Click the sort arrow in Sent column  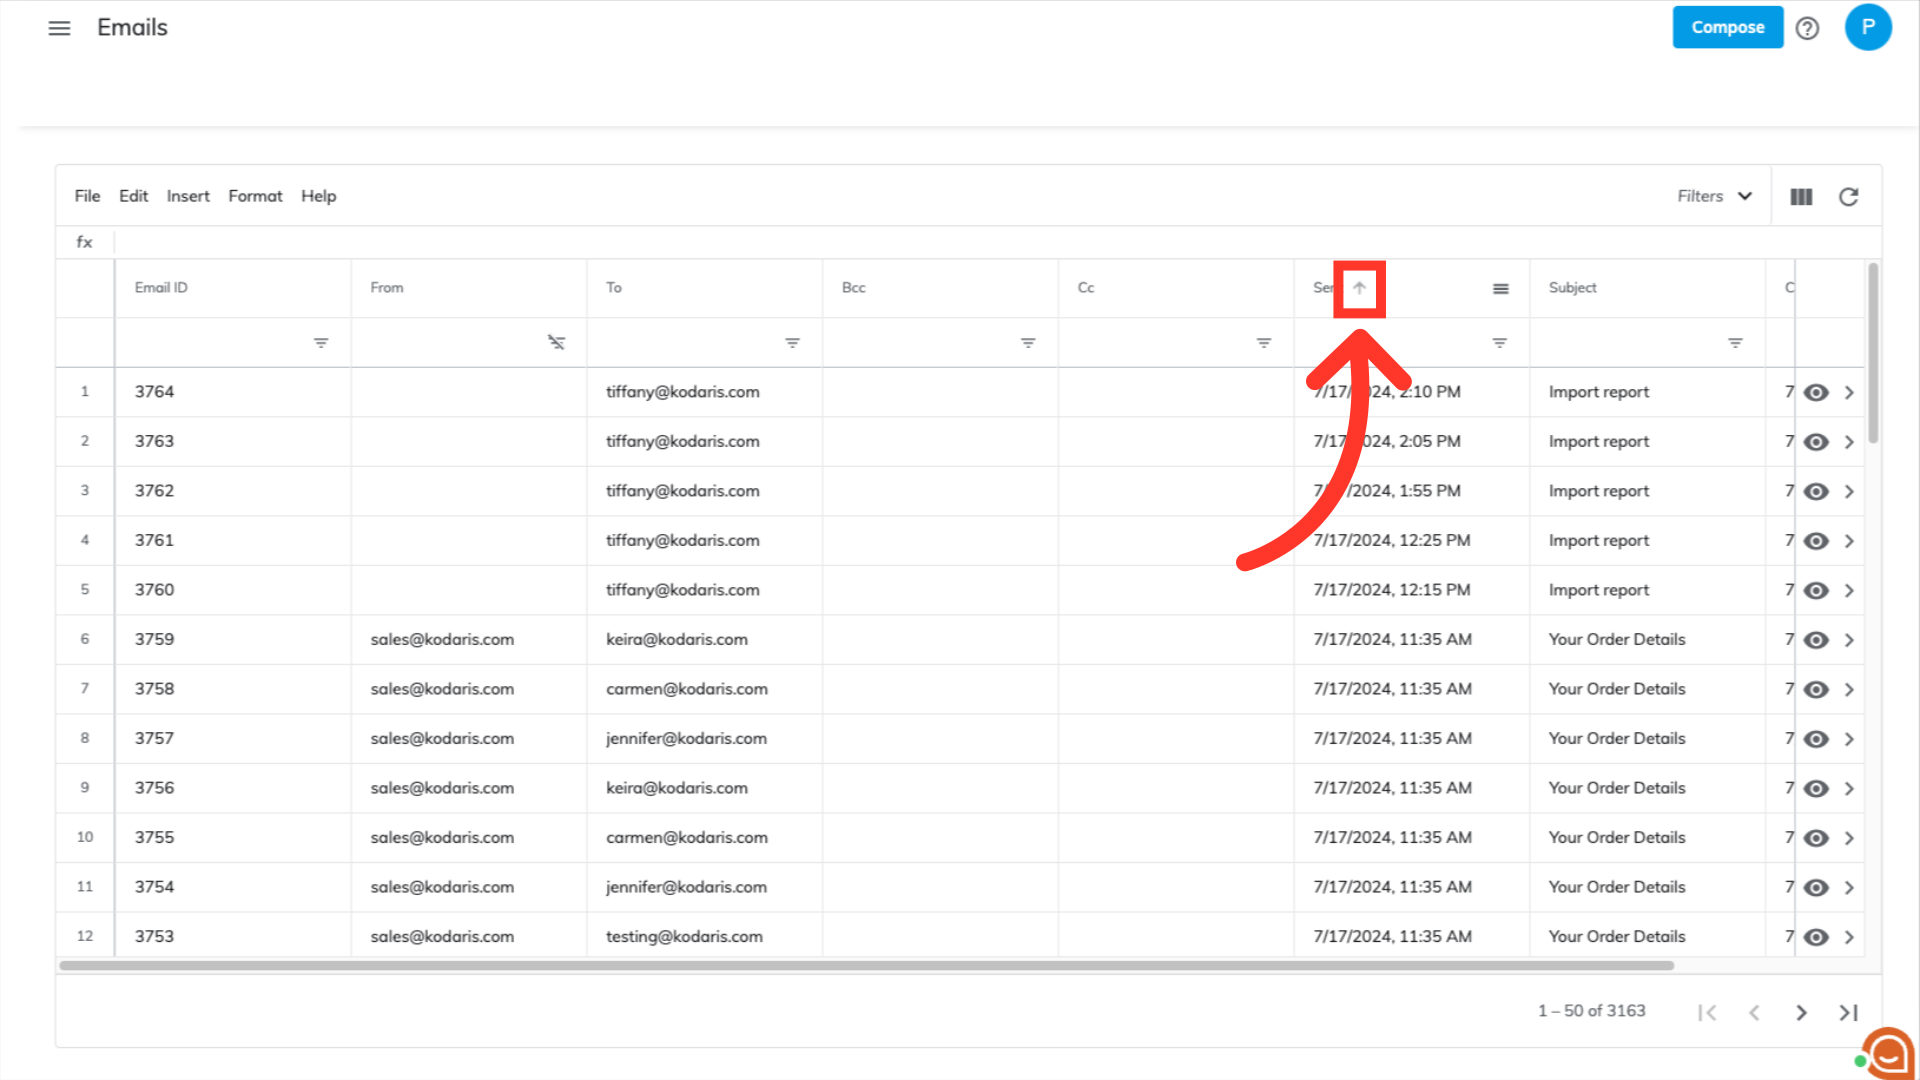pos(1359,288)
